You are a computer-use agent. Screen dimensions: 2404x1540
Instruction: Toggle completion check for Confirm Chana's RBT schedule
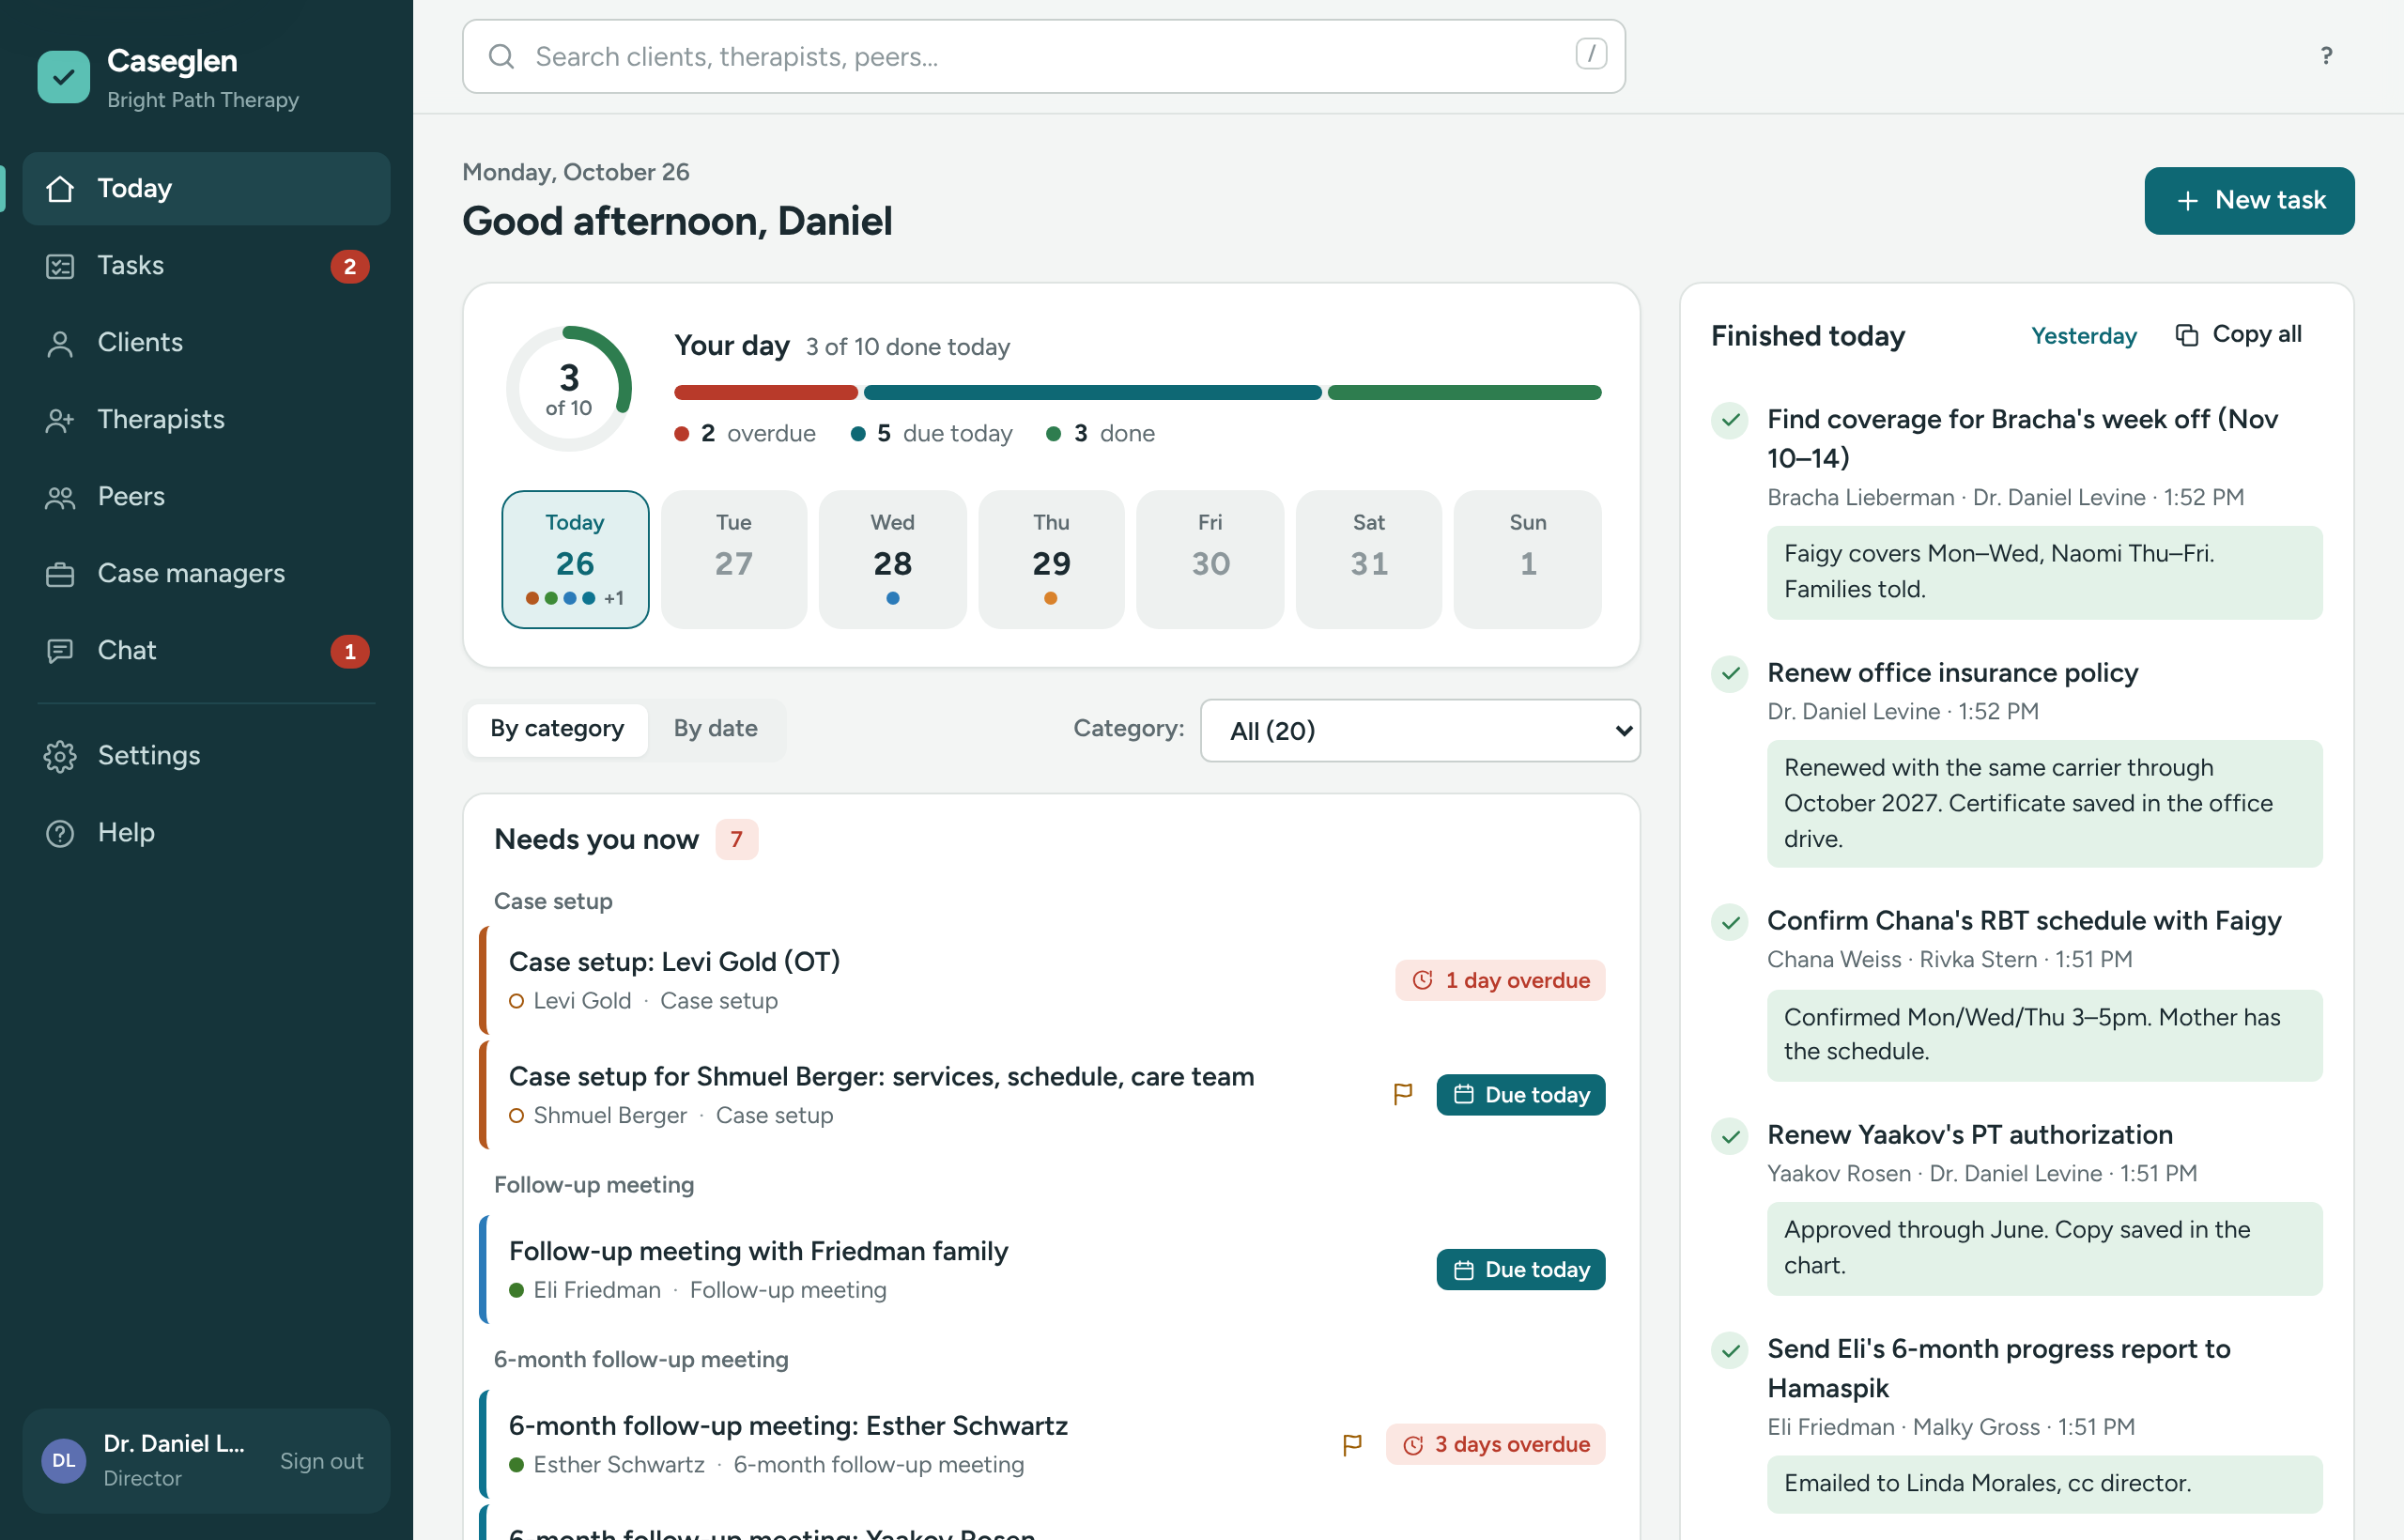pos(1730,921)
